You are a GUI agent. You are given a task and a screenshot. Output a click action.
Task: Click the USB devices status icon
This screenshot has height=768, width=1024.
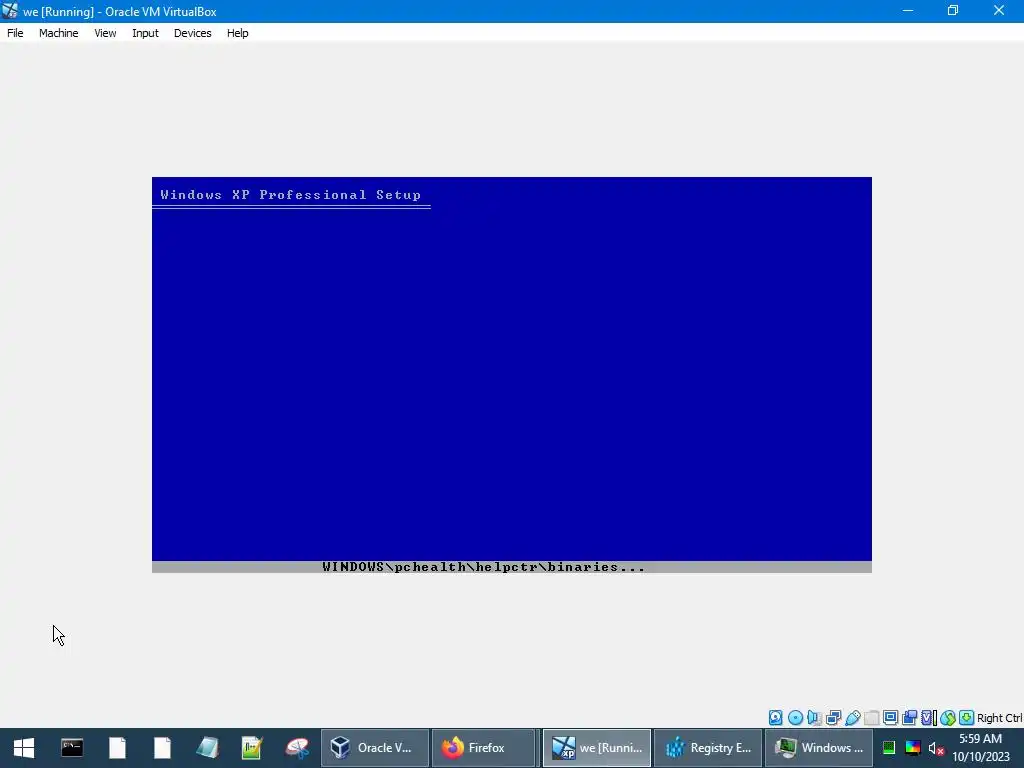coord(852,718)
